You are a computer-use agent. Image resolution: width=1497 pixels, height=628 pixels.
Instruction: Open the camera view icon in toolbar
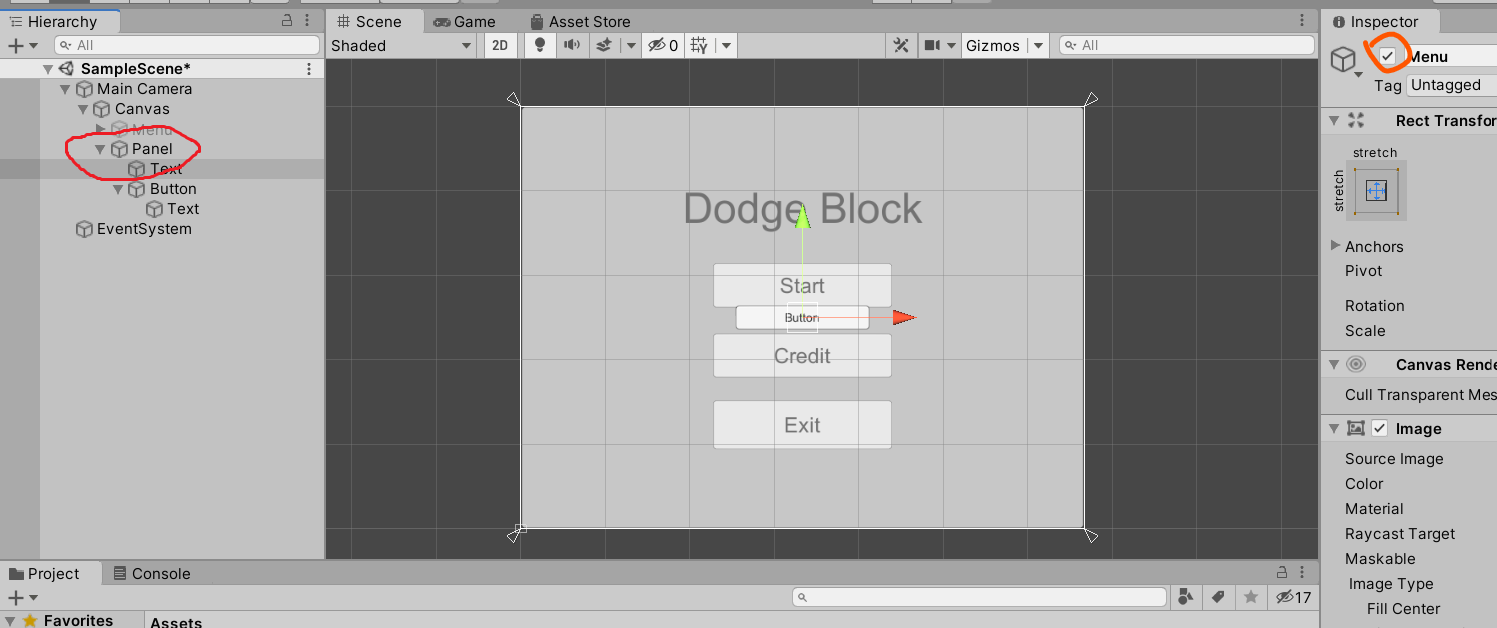933,45
